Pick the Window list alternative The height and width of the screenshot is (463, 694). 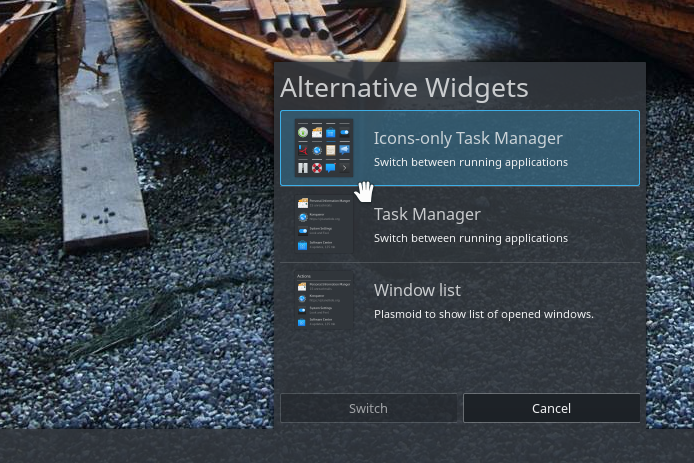pyautogui.click(x=460, y=300)
